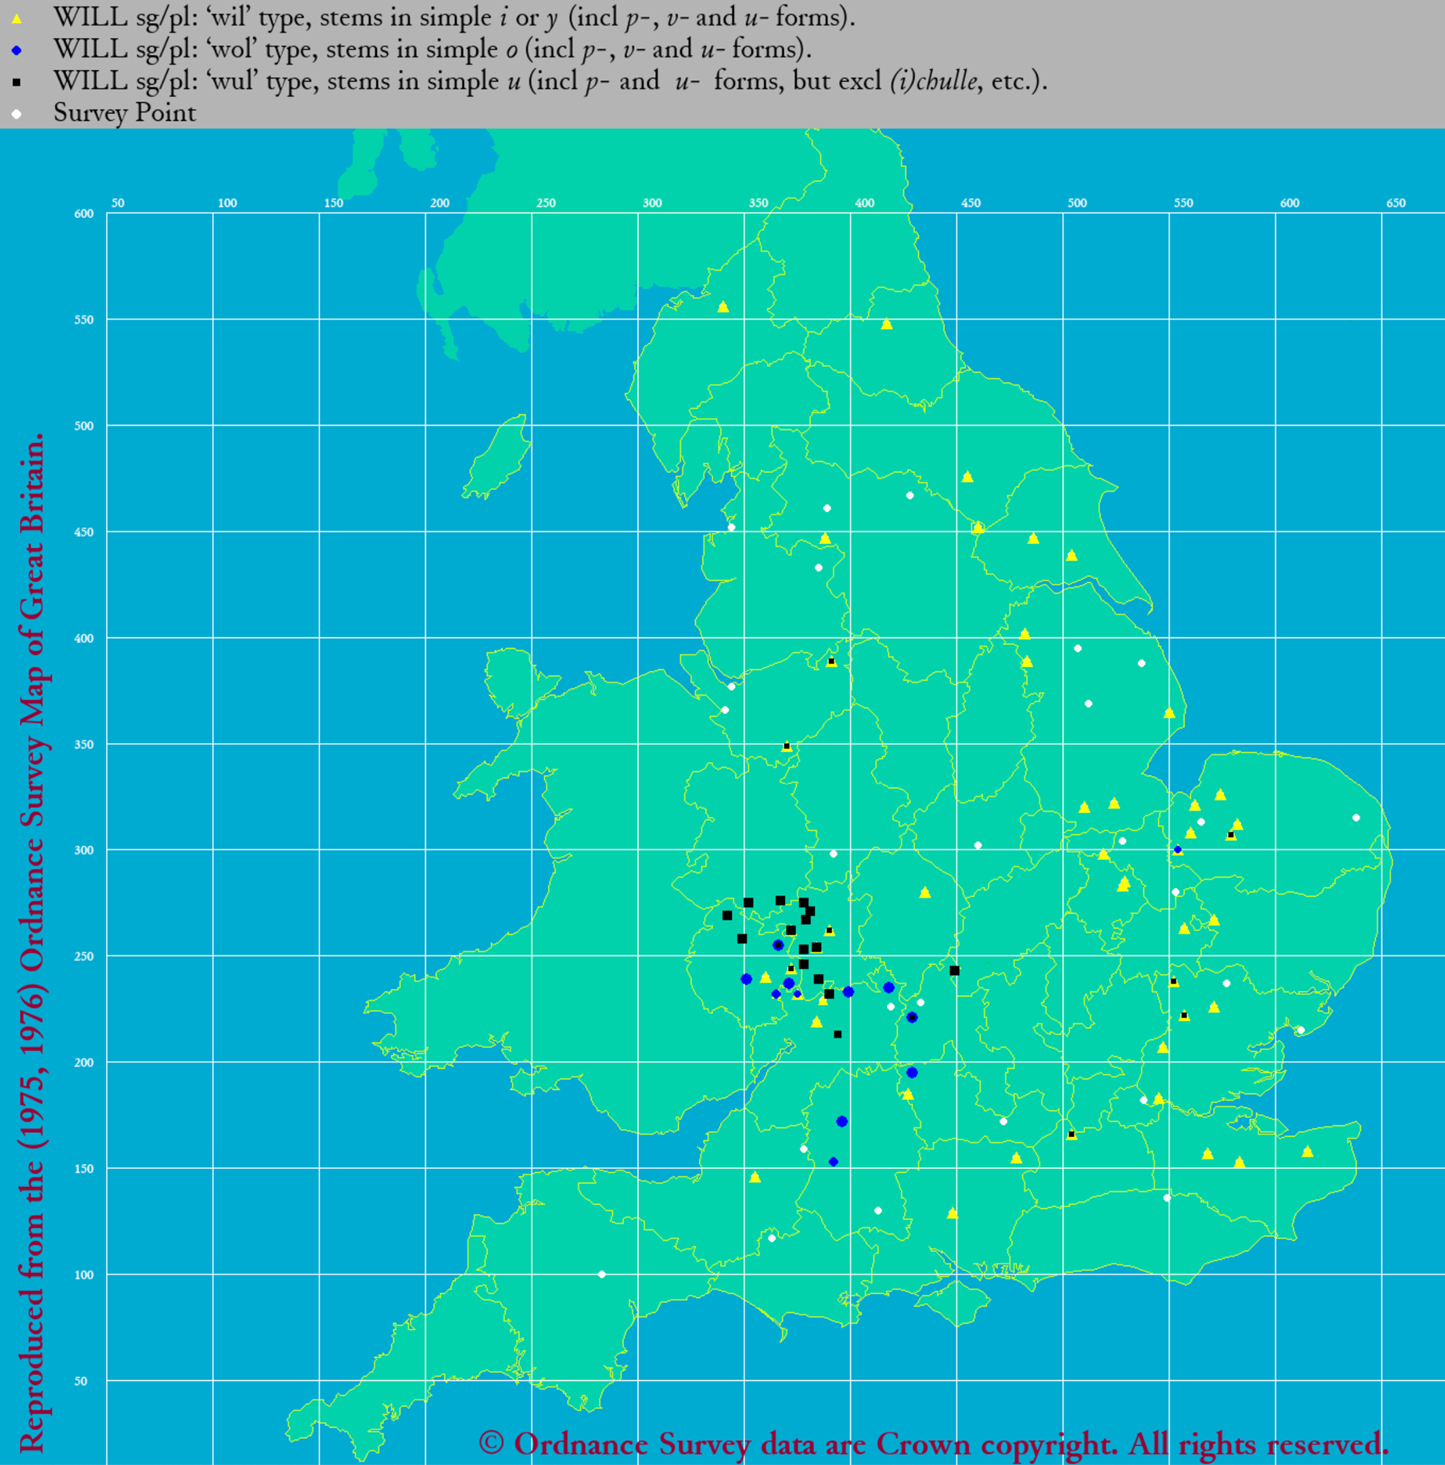Viewport: 1445px width, 1465px height.
Task: Click the 650 easting label on top axis
Action: [x=1395, y=203]
